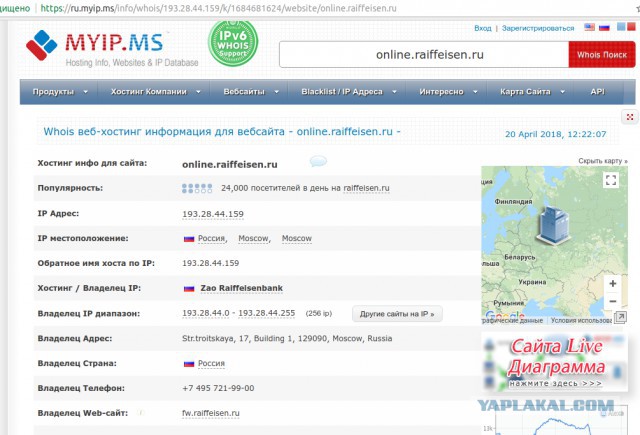Click the address Str.troitskaya, 17 text
The height and width of the screenshot is (435, 640).
click(x=287, y=338)
